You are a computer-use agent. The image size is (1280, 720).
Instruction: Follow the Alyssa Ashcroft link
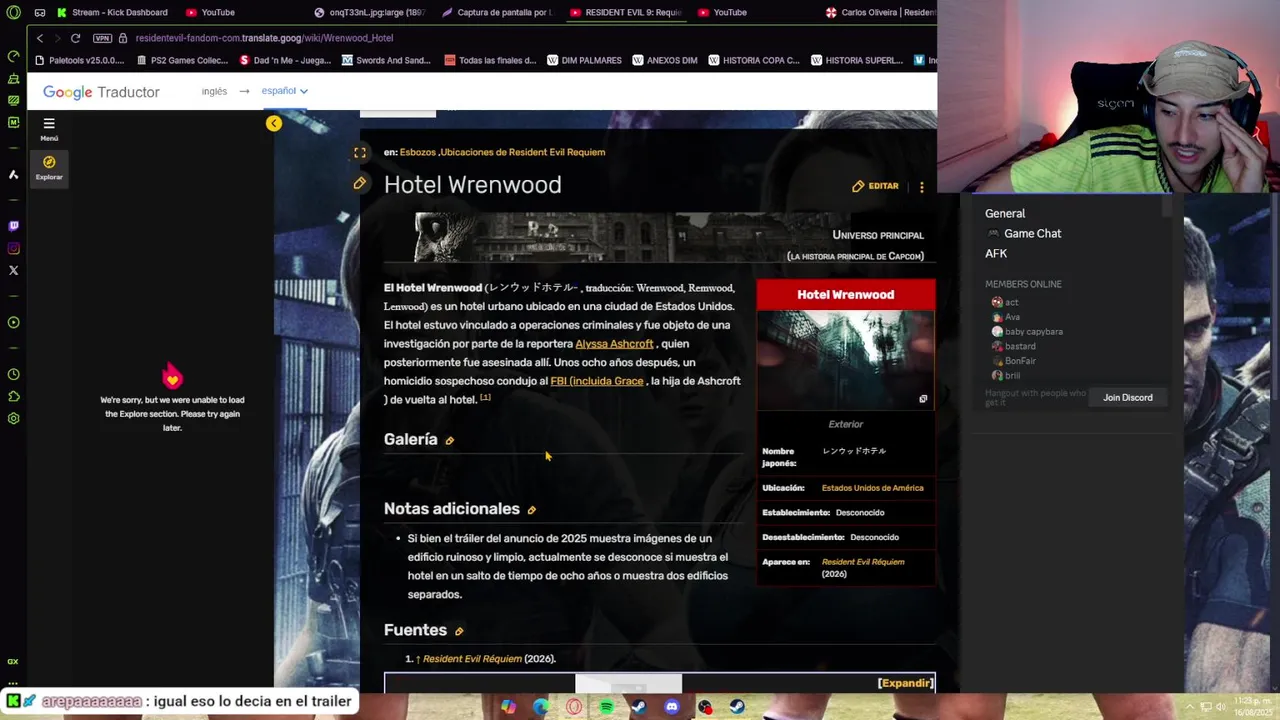pos(614,344)
